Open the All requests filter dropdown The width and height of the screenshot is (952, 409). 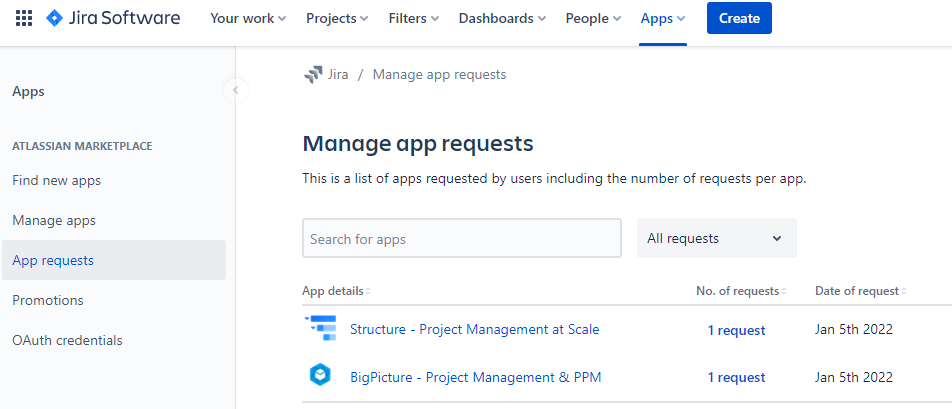(x=716, y=238)
